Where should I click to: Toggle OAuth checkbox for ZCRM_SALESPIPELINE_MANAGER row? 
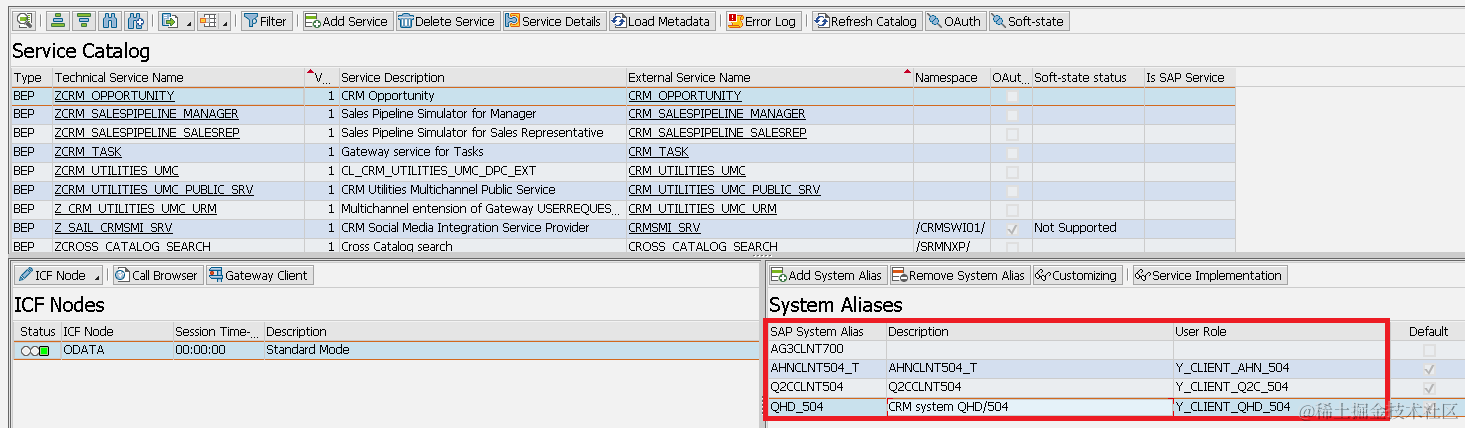coord(1011,114)
